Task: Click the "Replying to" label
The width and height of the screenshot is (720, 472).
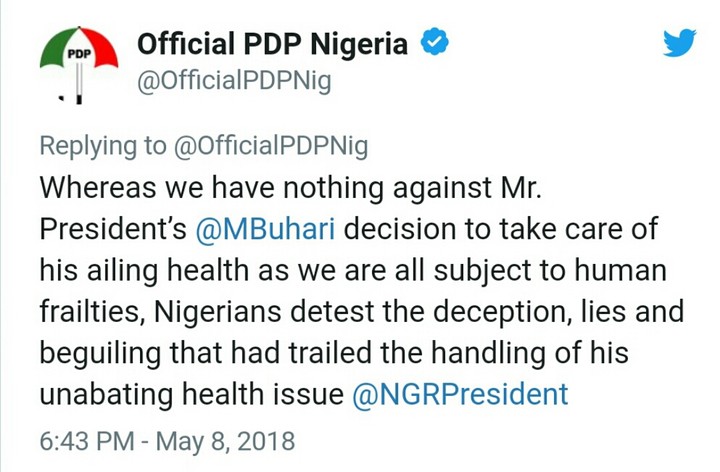Action: pos(103,146)
